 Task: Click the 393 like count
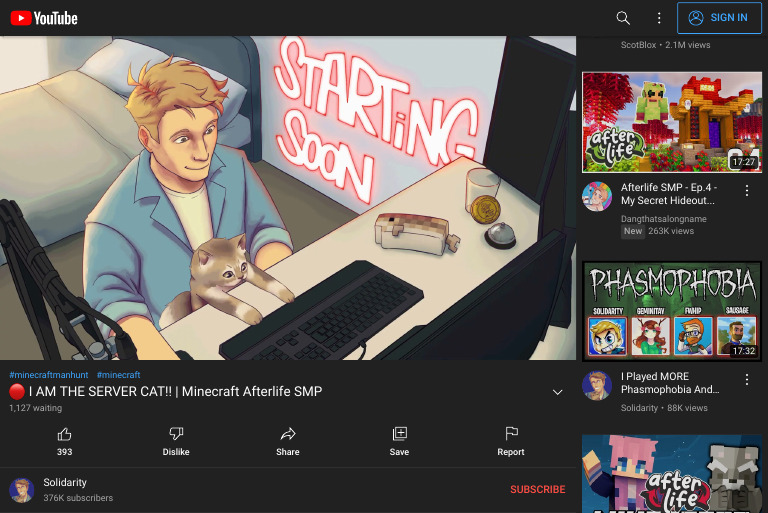(64, 452)
